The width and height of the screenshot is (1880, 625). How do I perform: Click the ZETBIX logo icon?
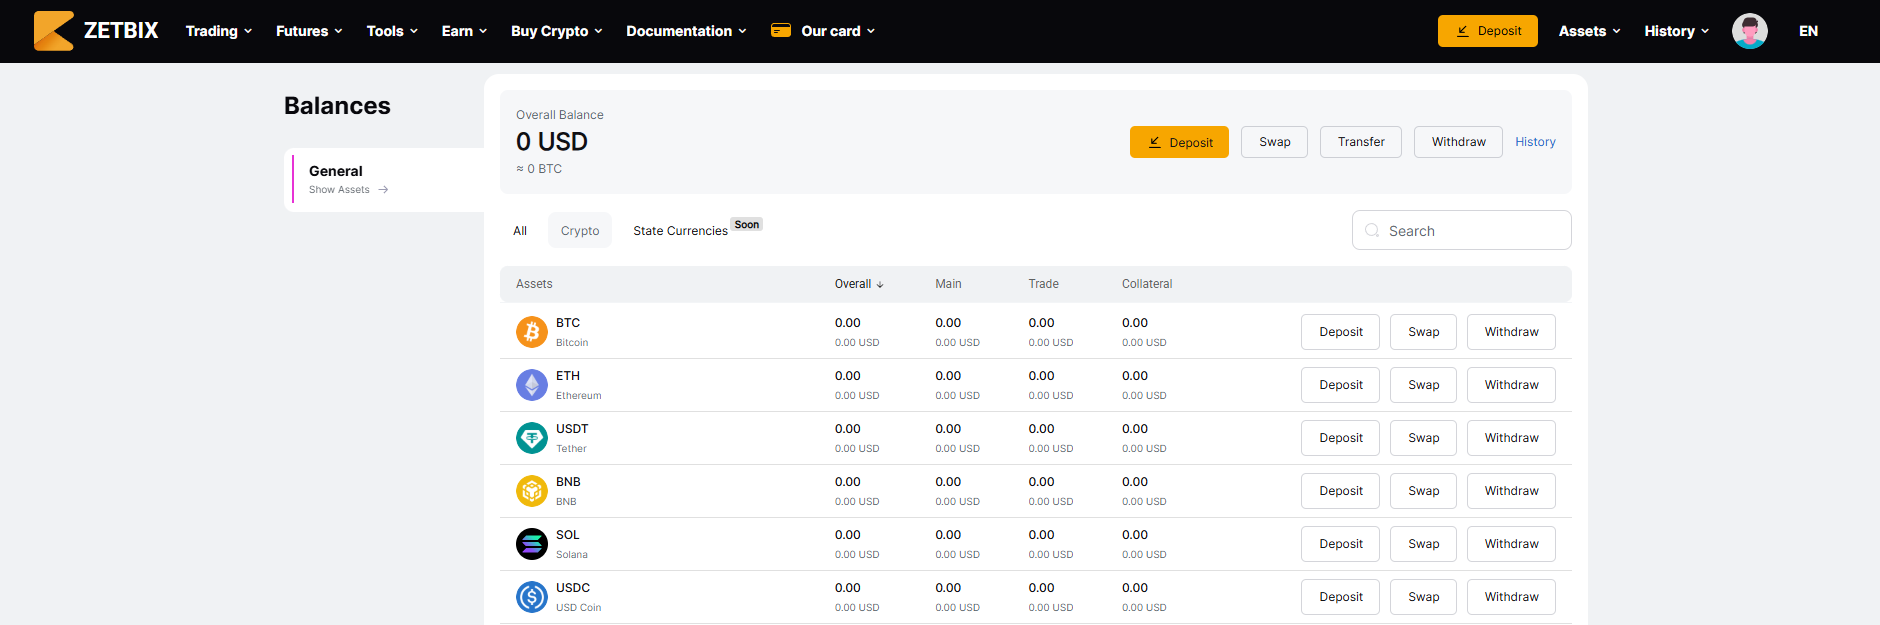click(54, 31)
